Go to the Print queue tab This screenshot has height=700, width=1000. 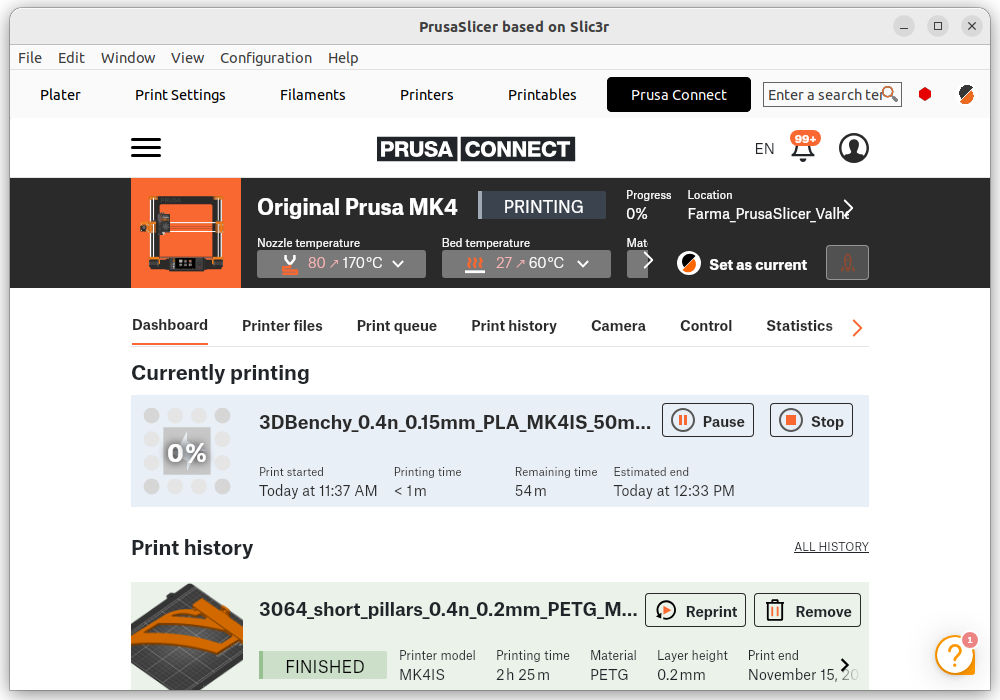click(397, 326)
